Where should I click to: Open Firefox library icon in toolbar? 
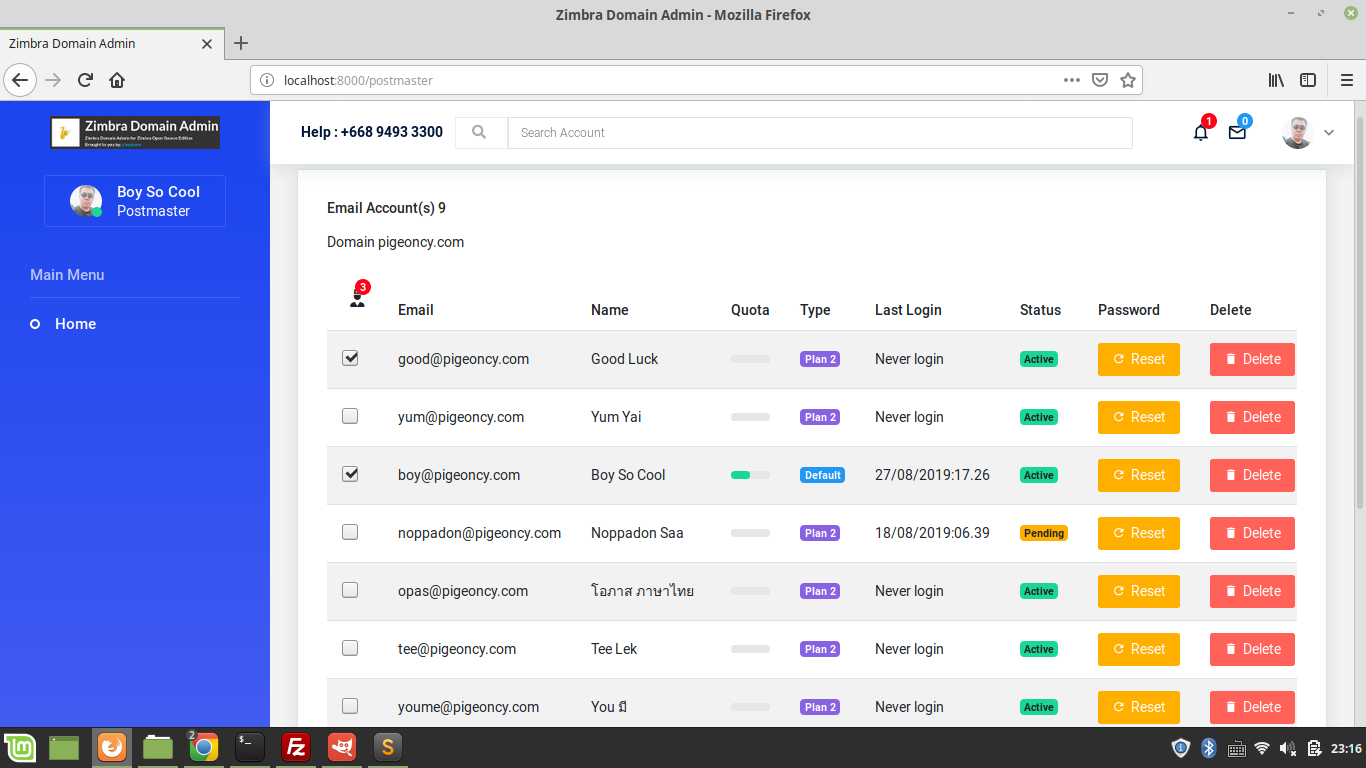tap(1277, 80)
